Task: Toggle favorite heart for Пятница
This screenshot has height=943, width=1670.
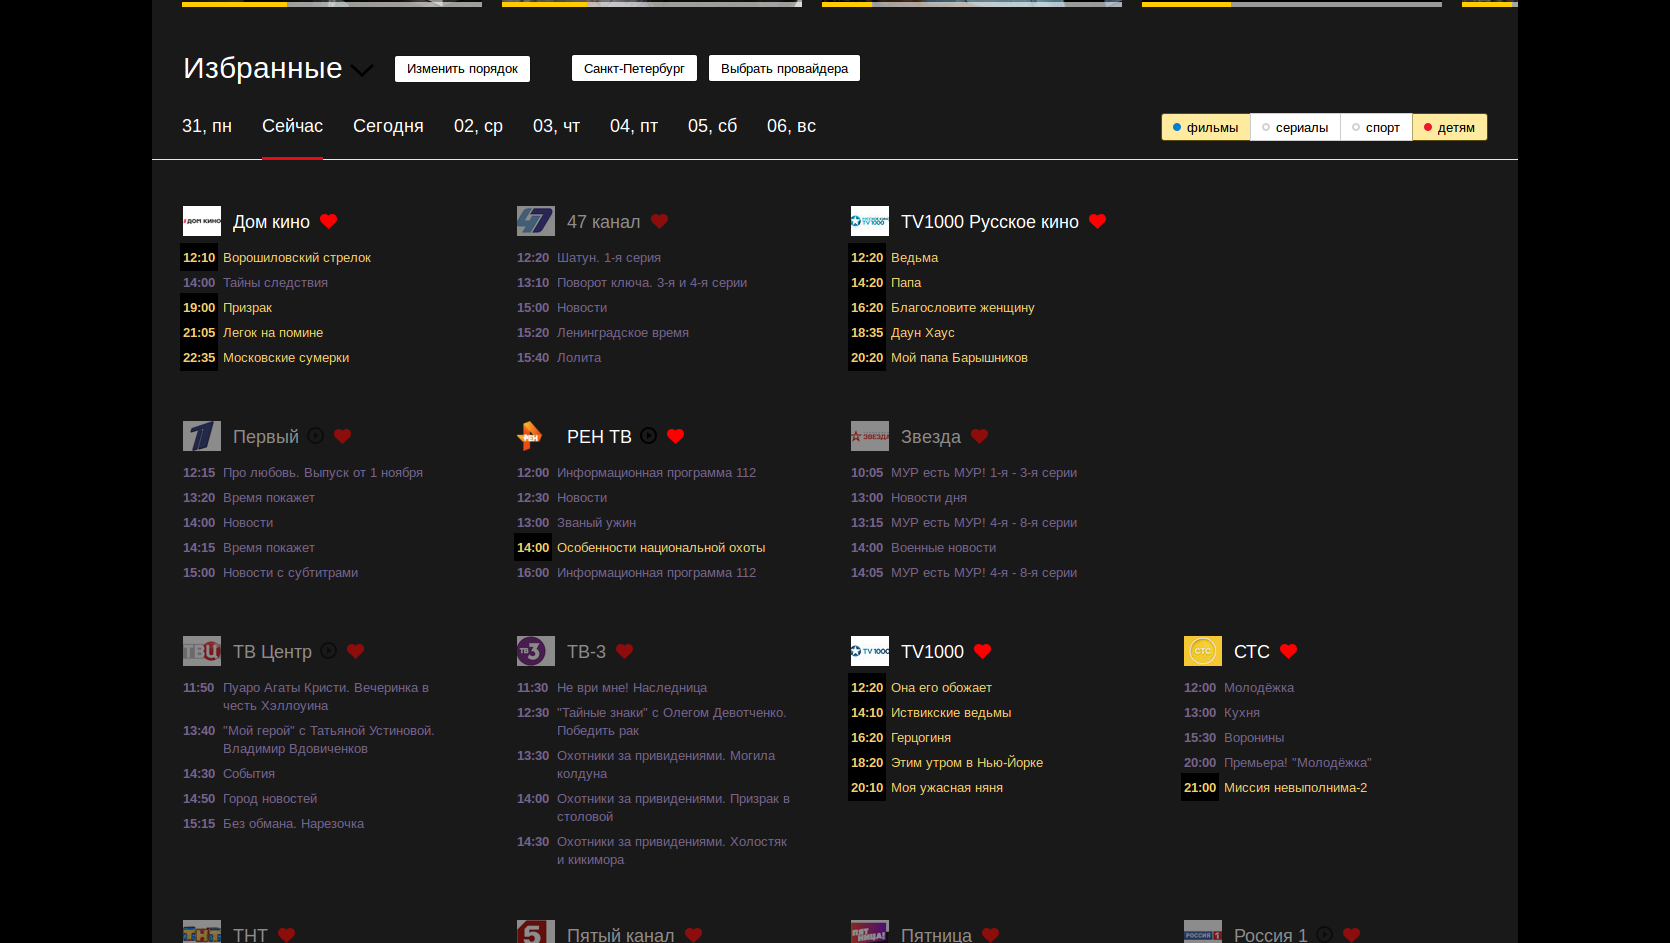Action: 991,935
